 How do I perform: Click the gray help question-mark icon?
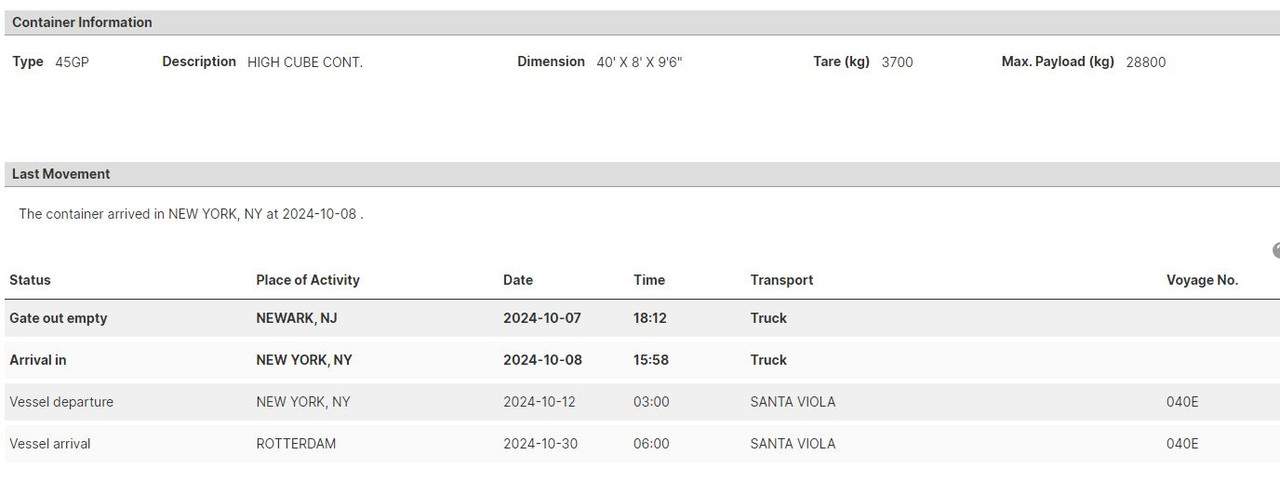point(1276,250)
